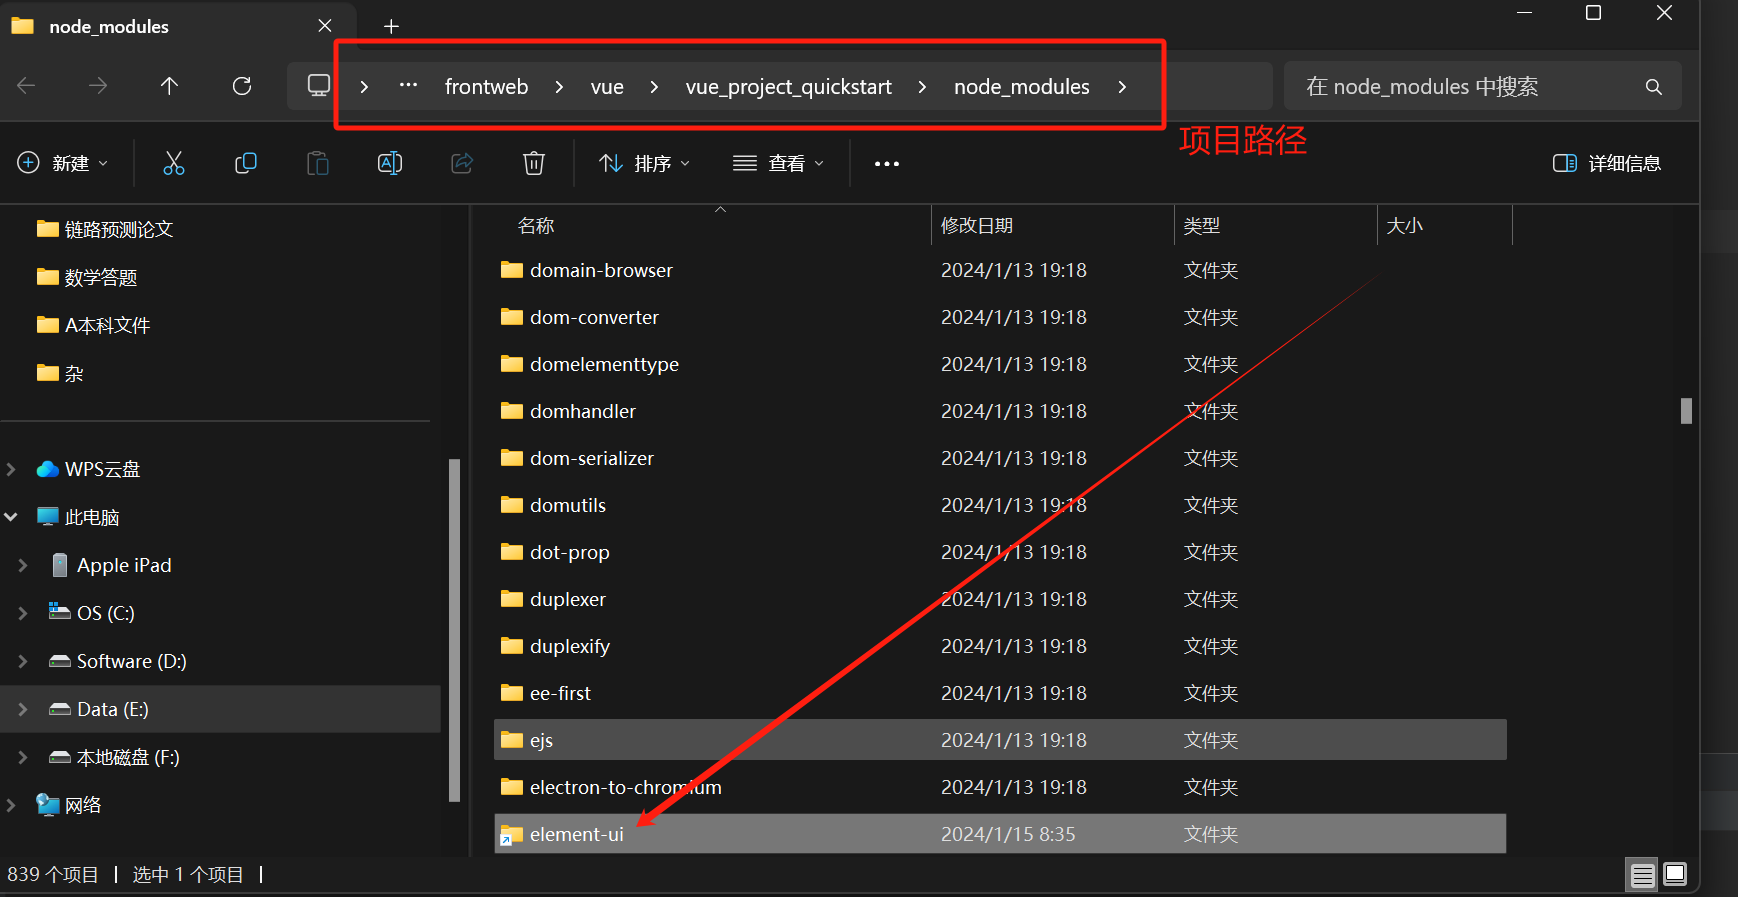This screenshot has height=897, width=1738.
Task: Cut the selected item with scissors icon
Action: click(174, 163)
